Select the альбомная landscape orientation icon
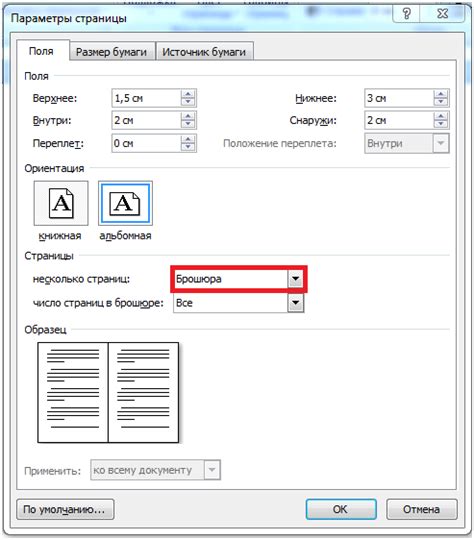Viewport: 474px width, 540px height. coord(125,203)
